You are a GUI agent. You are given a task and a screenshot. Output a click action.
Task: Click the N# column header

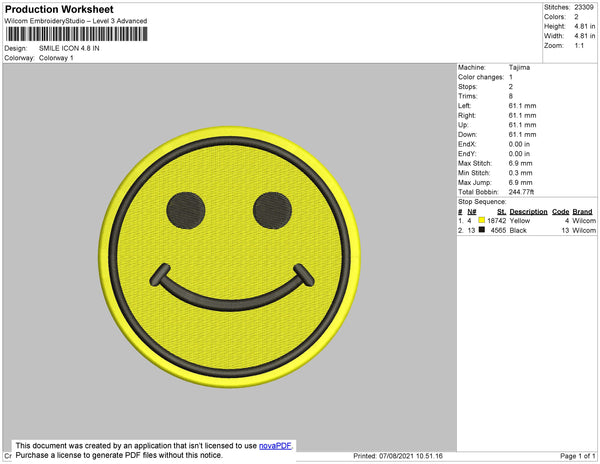472,212
